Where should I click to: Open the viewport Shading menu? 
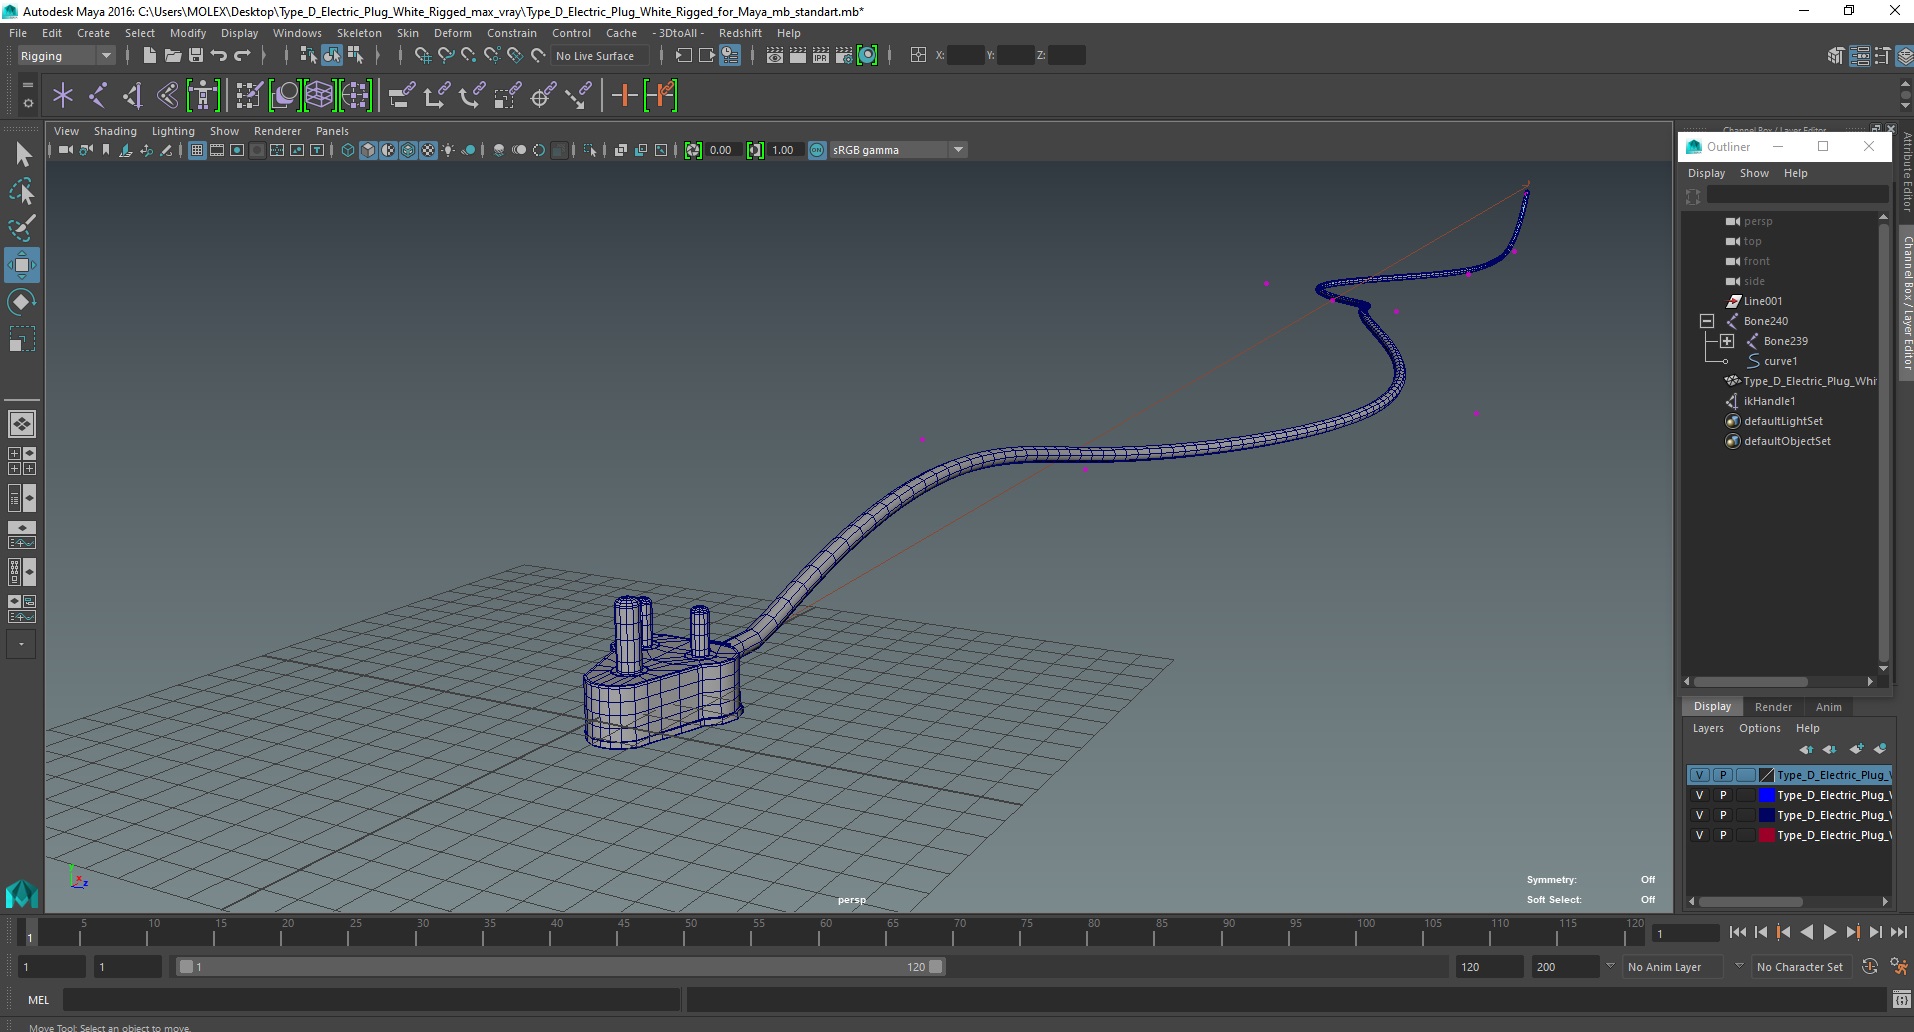pos(115,131)
